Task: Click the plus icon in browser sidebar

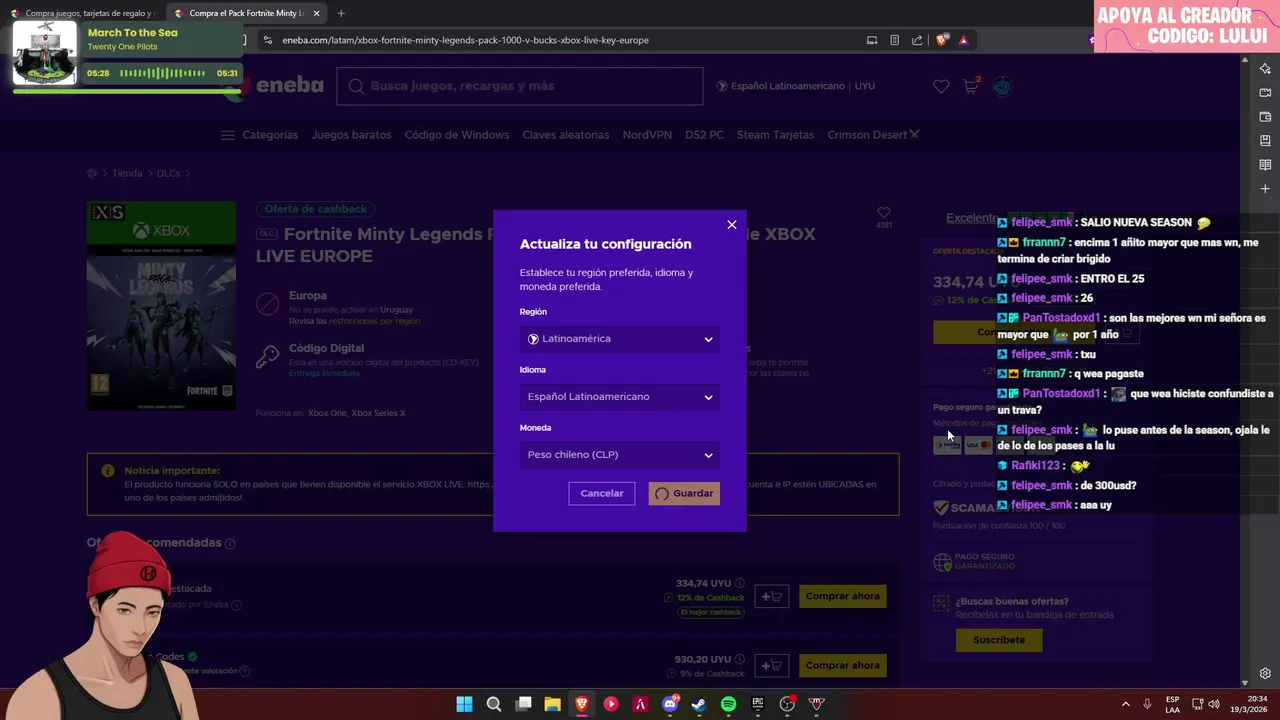Action: (x=1265, y=189)
